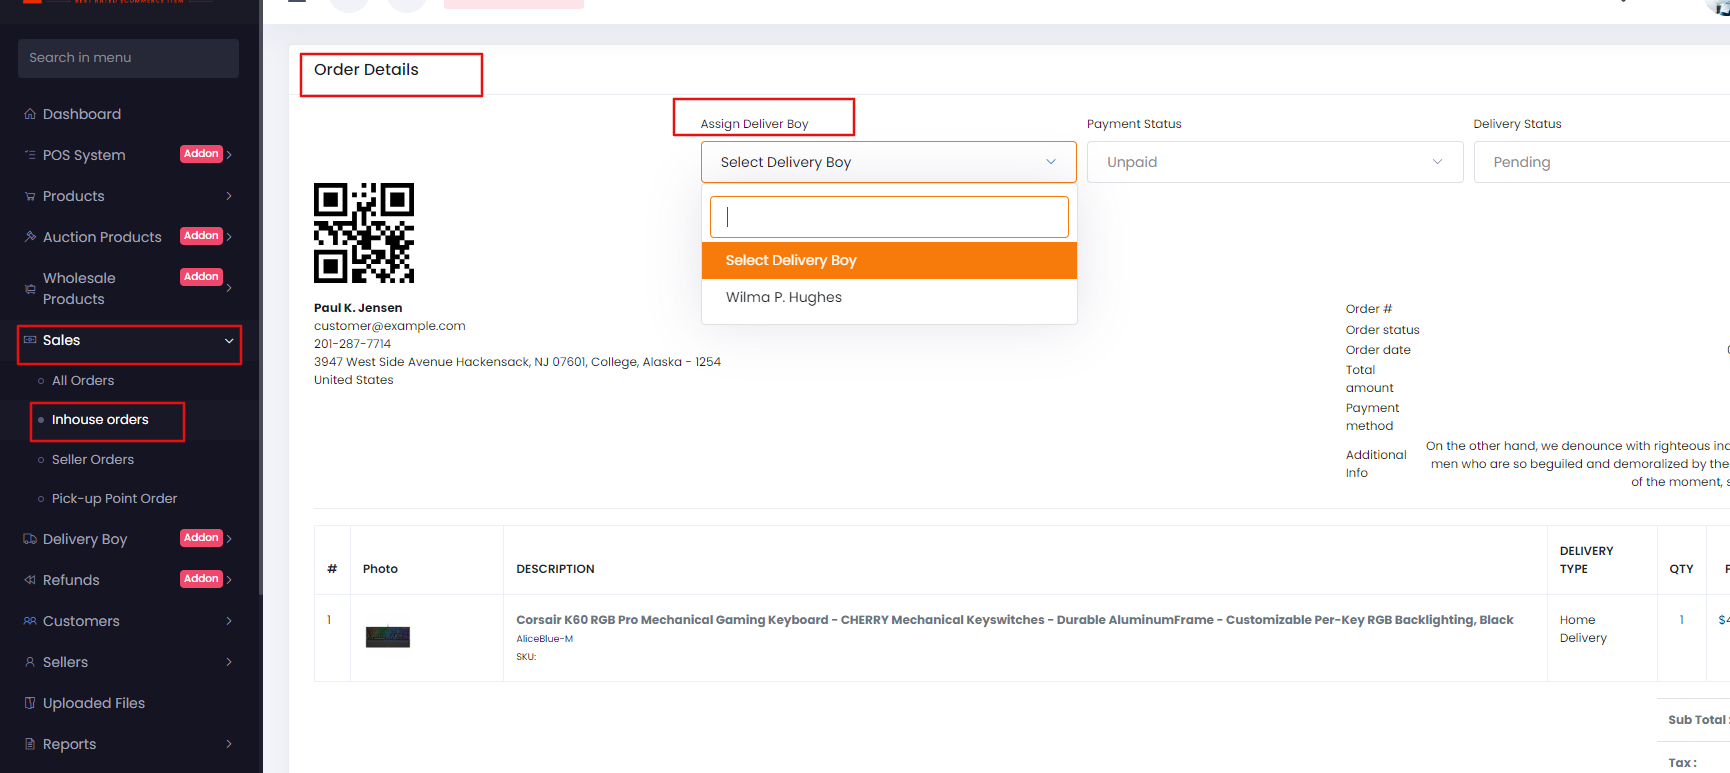This screenshot has height=773, width=1730.
Task: Click the Wholesale Products icon
Action: [x=30, y=288]
